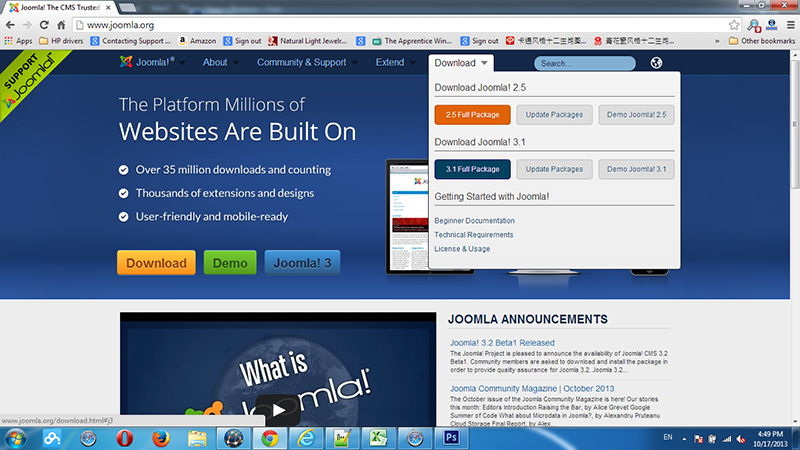Launch Firefox from the taskbar
Screen dimensions: 800x450
[x=161, y=438]
